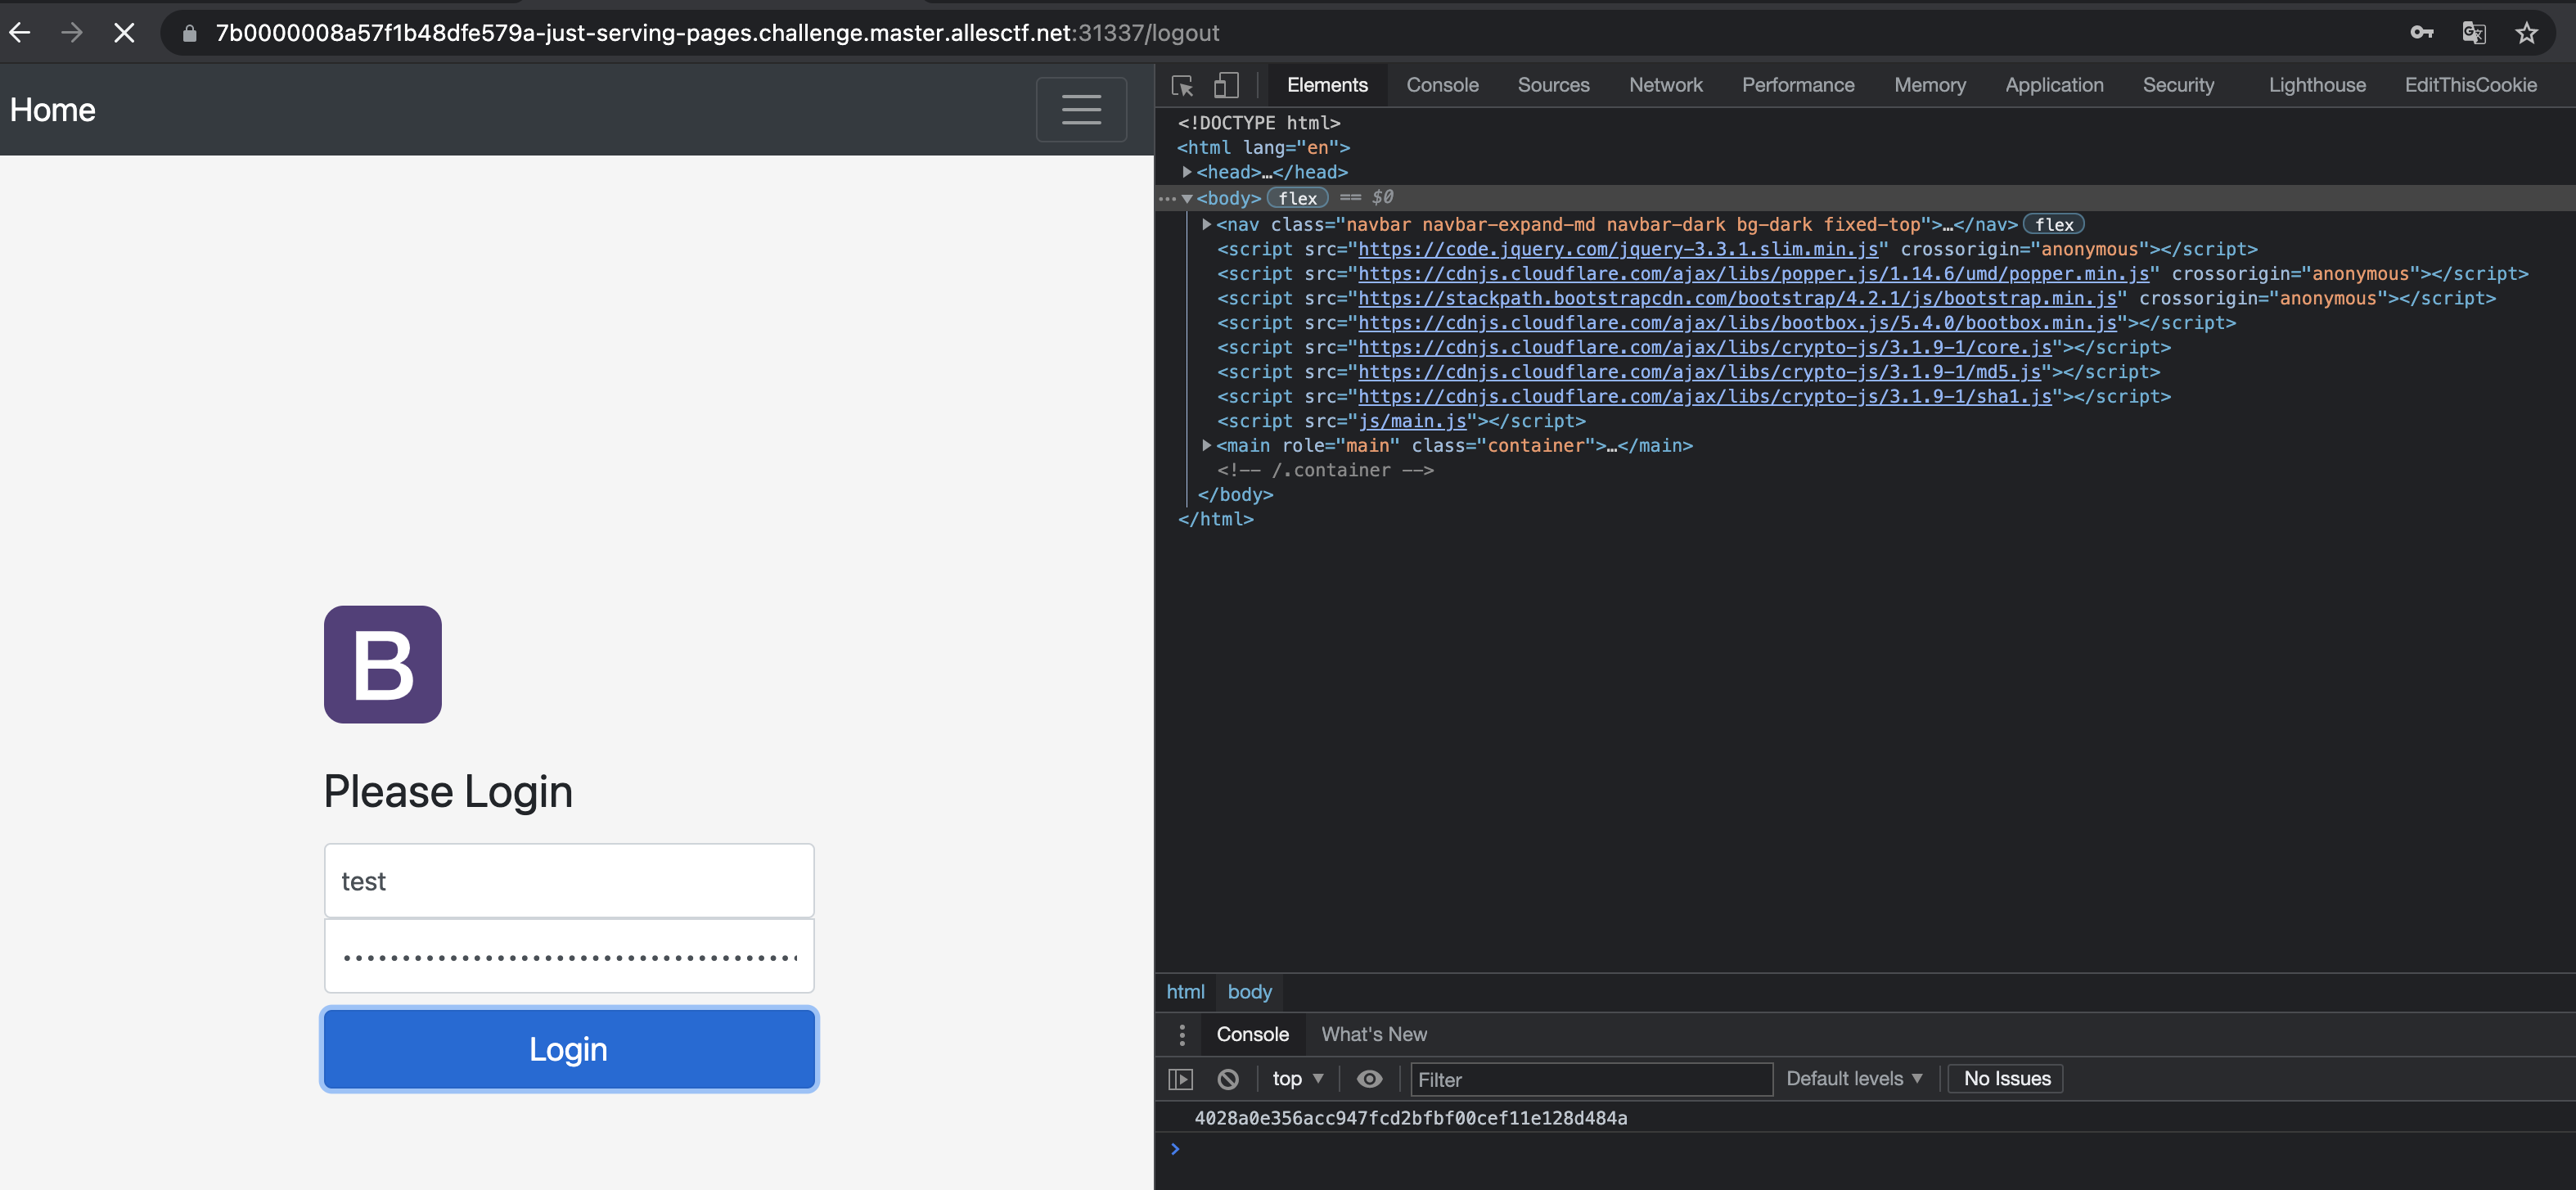Toggle the device toolbar in DevTools
2576x1190 pixels.
point(1226,86)
